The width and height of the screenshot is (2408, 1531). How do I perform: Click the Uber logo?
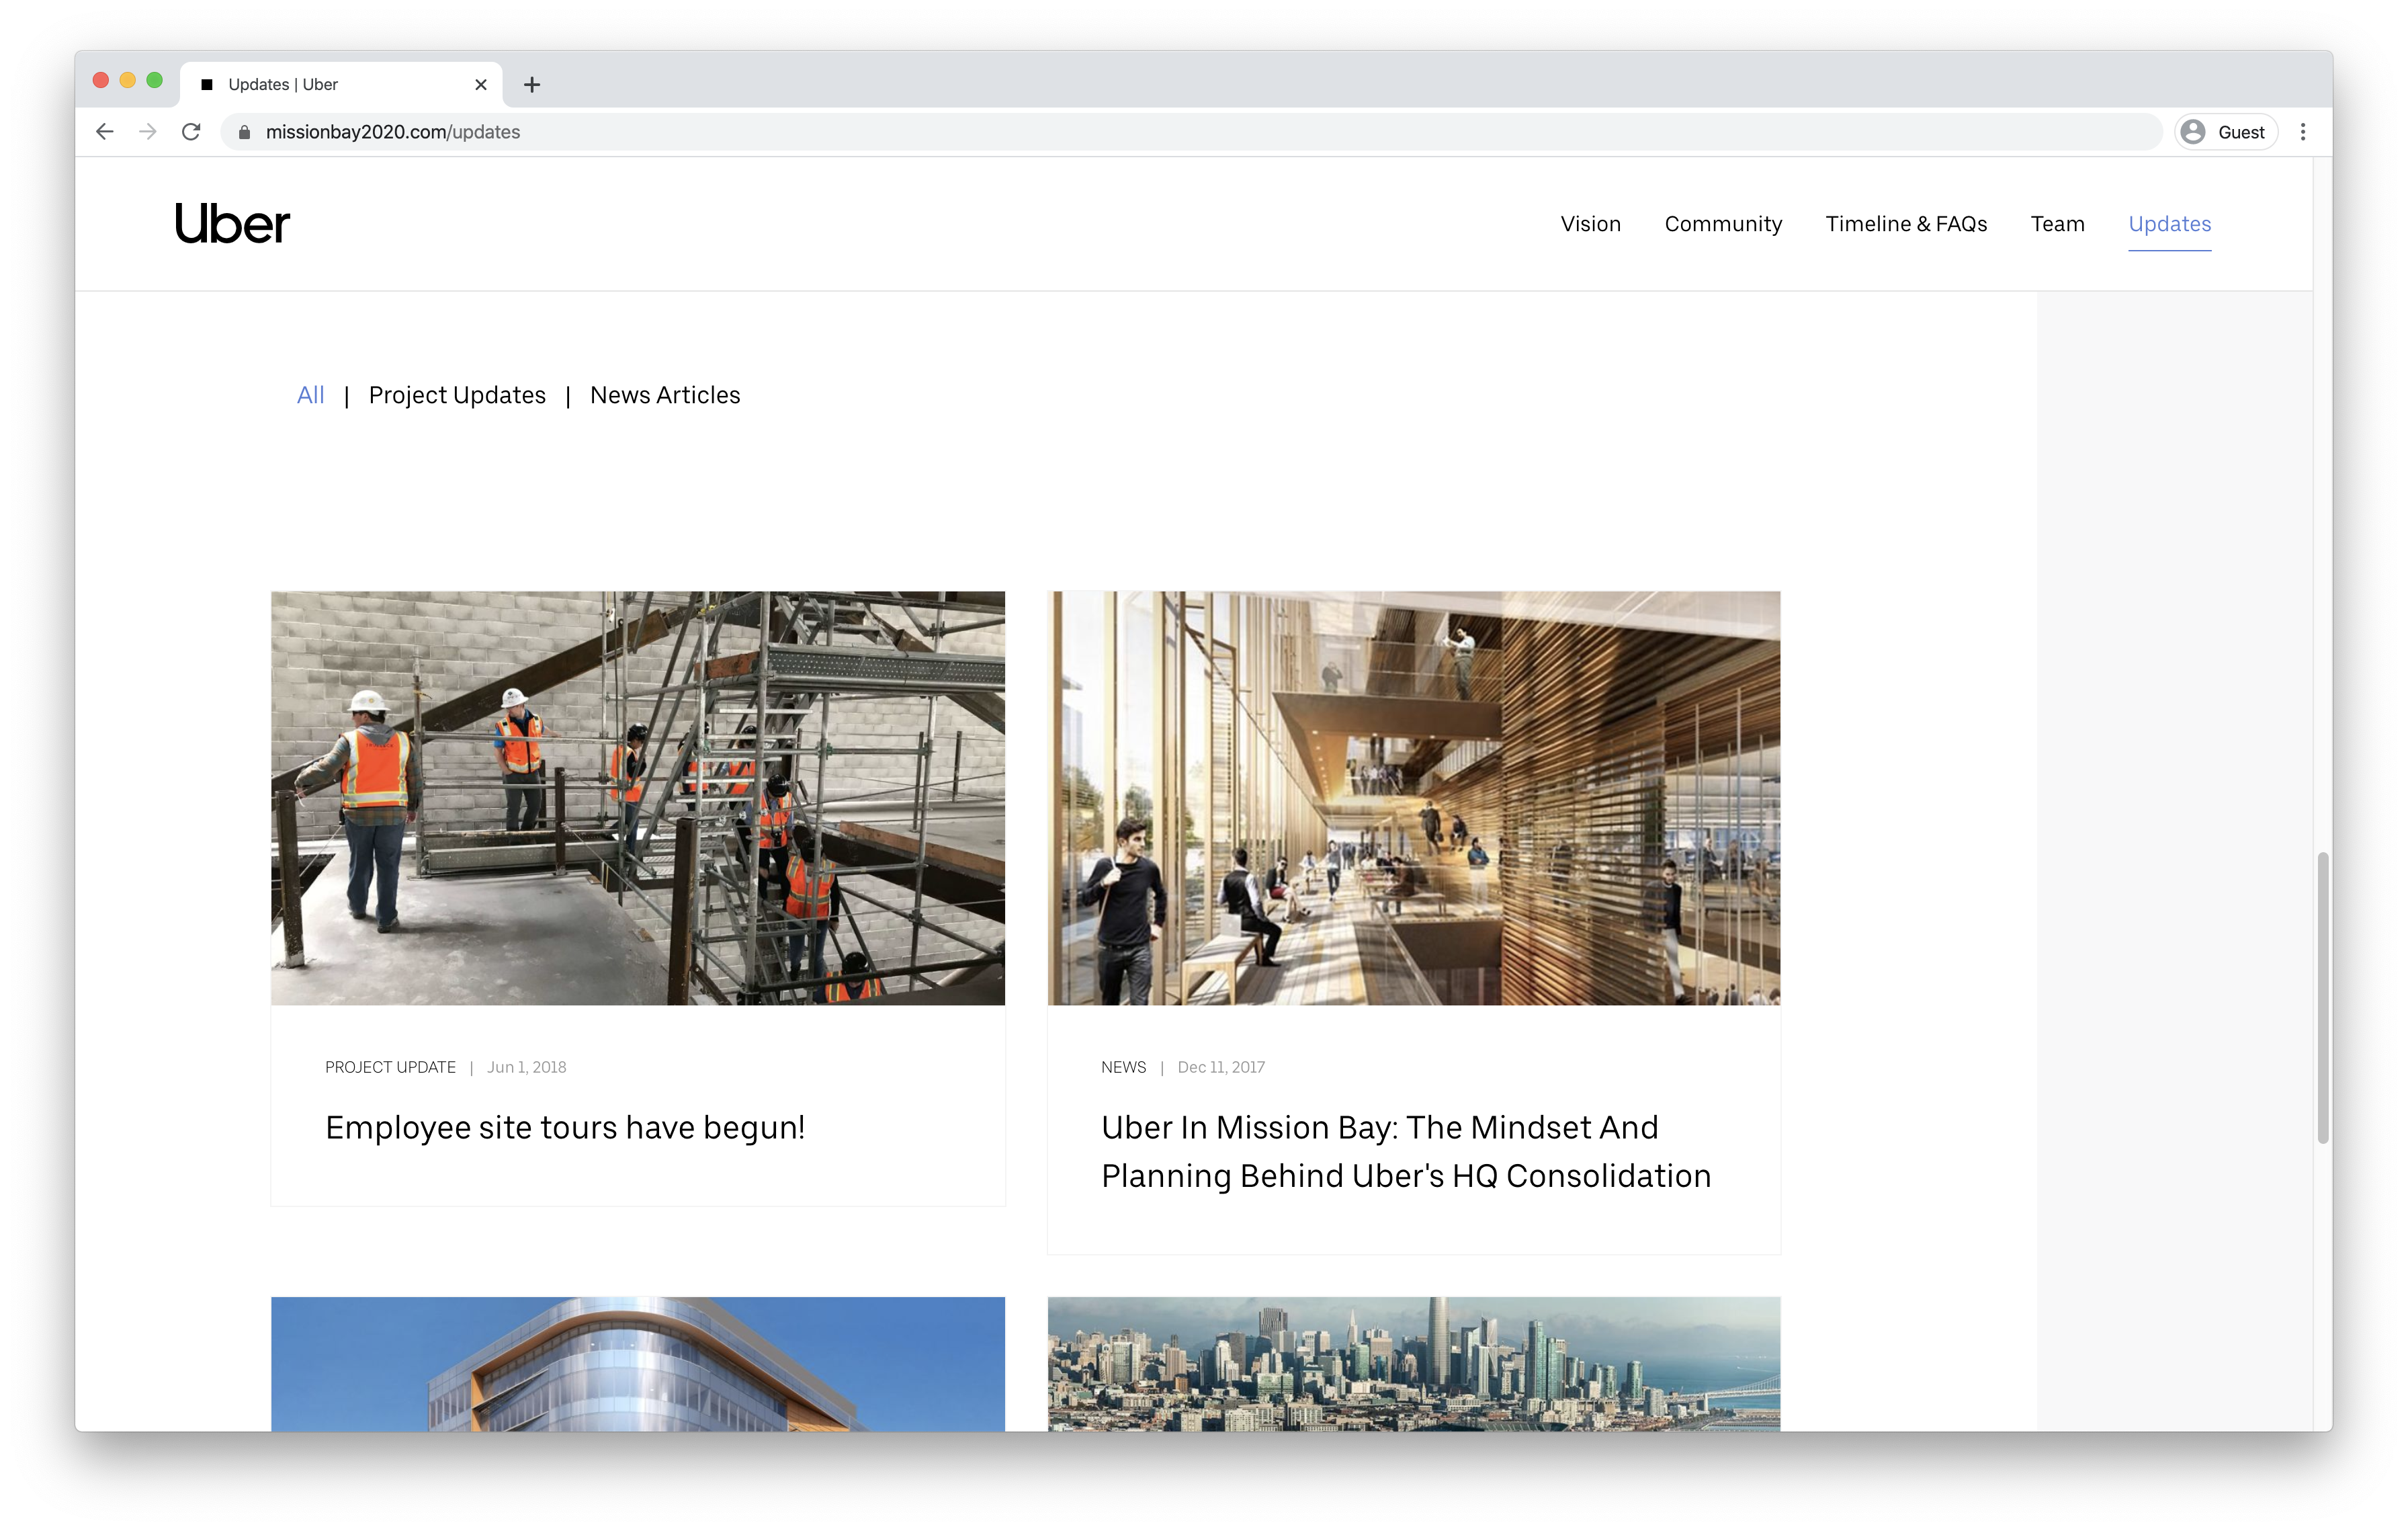click(x=232, y=224)
